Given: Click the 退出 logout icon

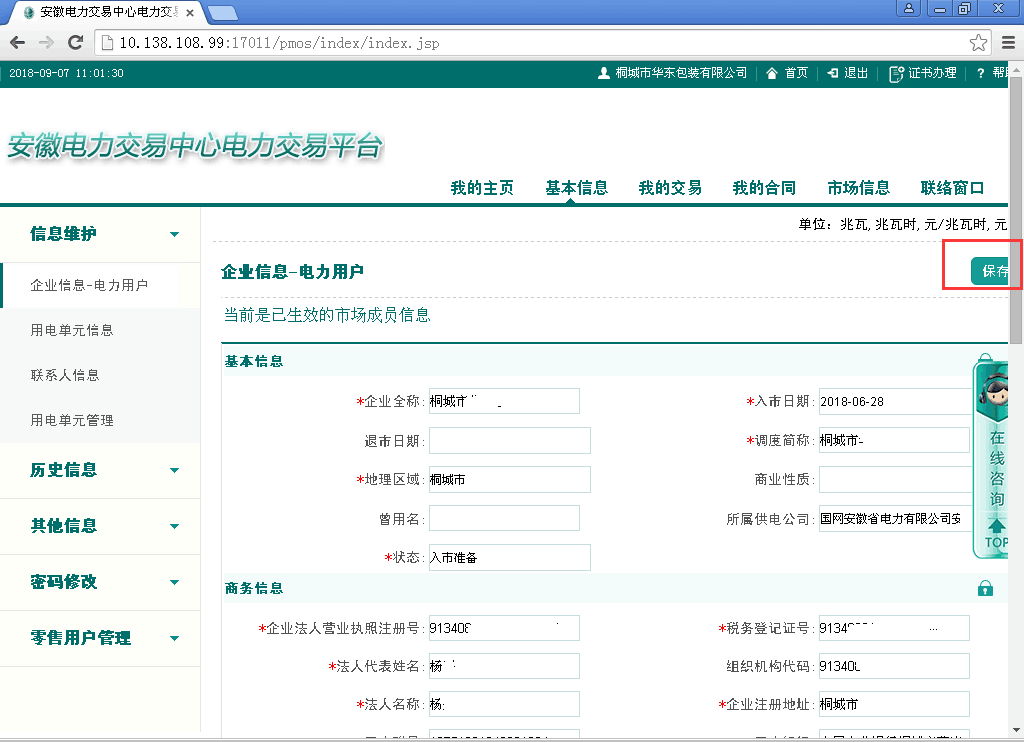Looking at the screenshot, I should click(x=832, y=73).
